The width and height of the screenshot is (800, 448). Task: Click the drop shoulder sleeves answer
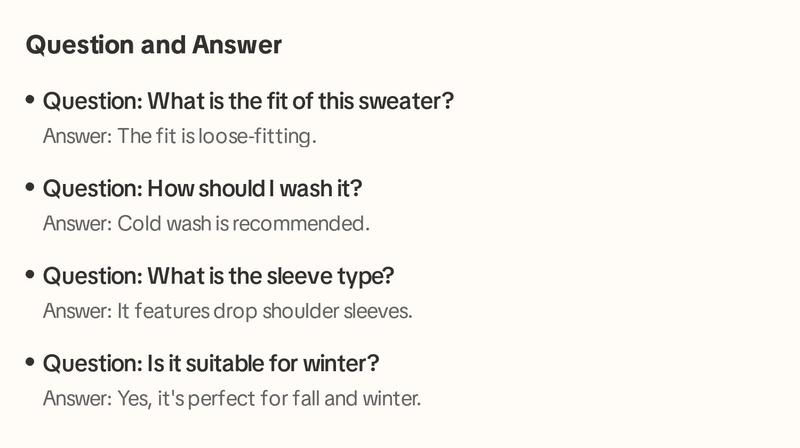click(x=228, y=311)
